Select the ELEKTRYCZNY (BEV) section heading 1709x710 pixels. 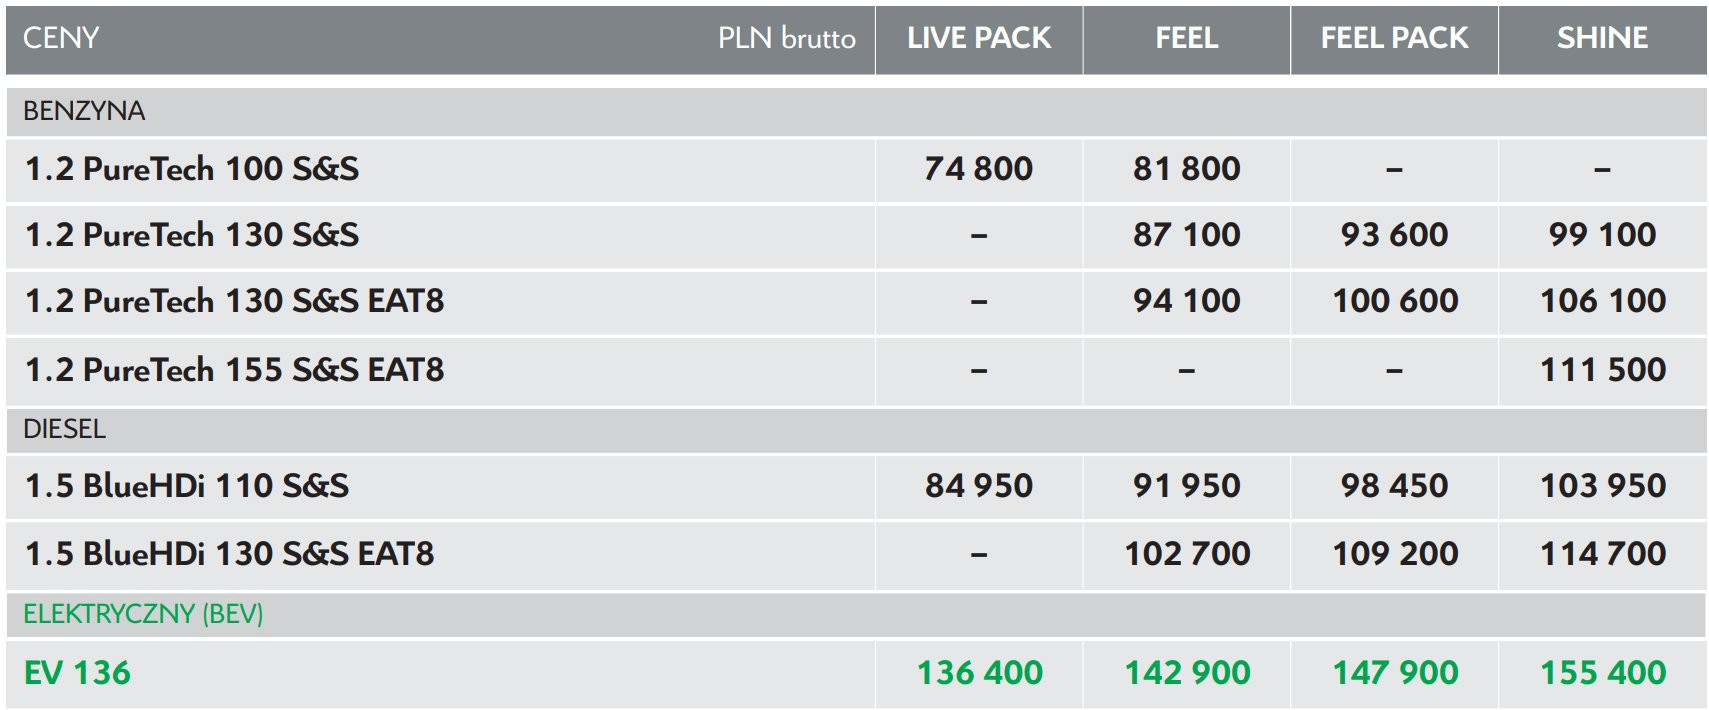pos(143,614)
